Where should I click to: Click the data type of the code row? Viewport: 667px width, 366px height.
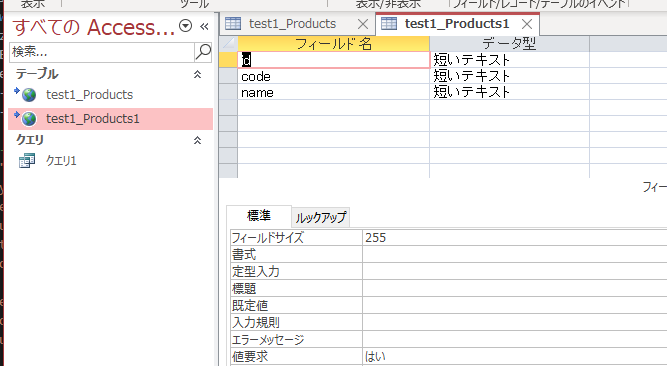509,76
